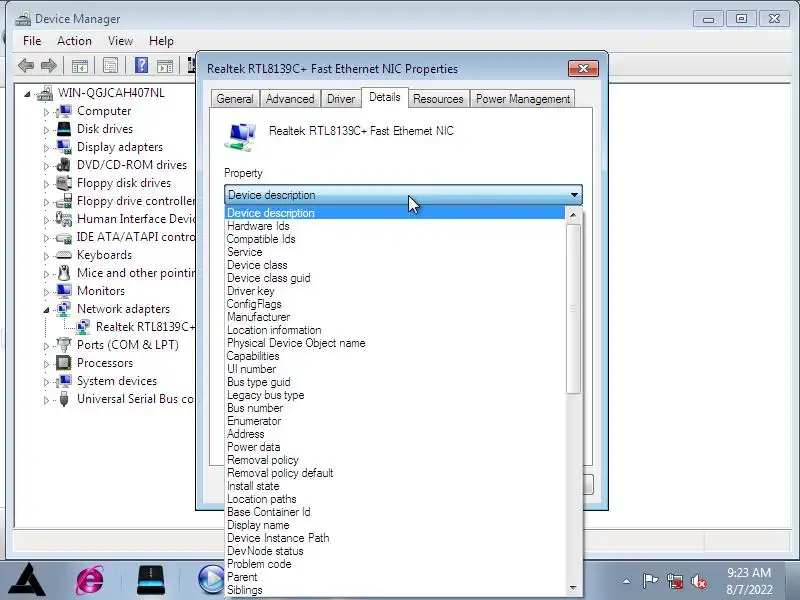Close the Property dropdown via its arrow
800x600 pixels.
[574, 195]
